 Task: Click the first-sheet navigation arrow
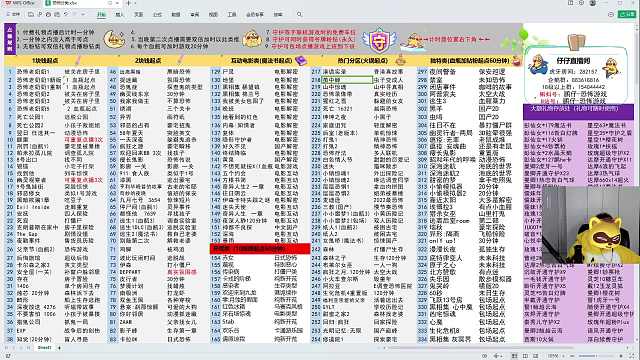click(x=7, y=348)
